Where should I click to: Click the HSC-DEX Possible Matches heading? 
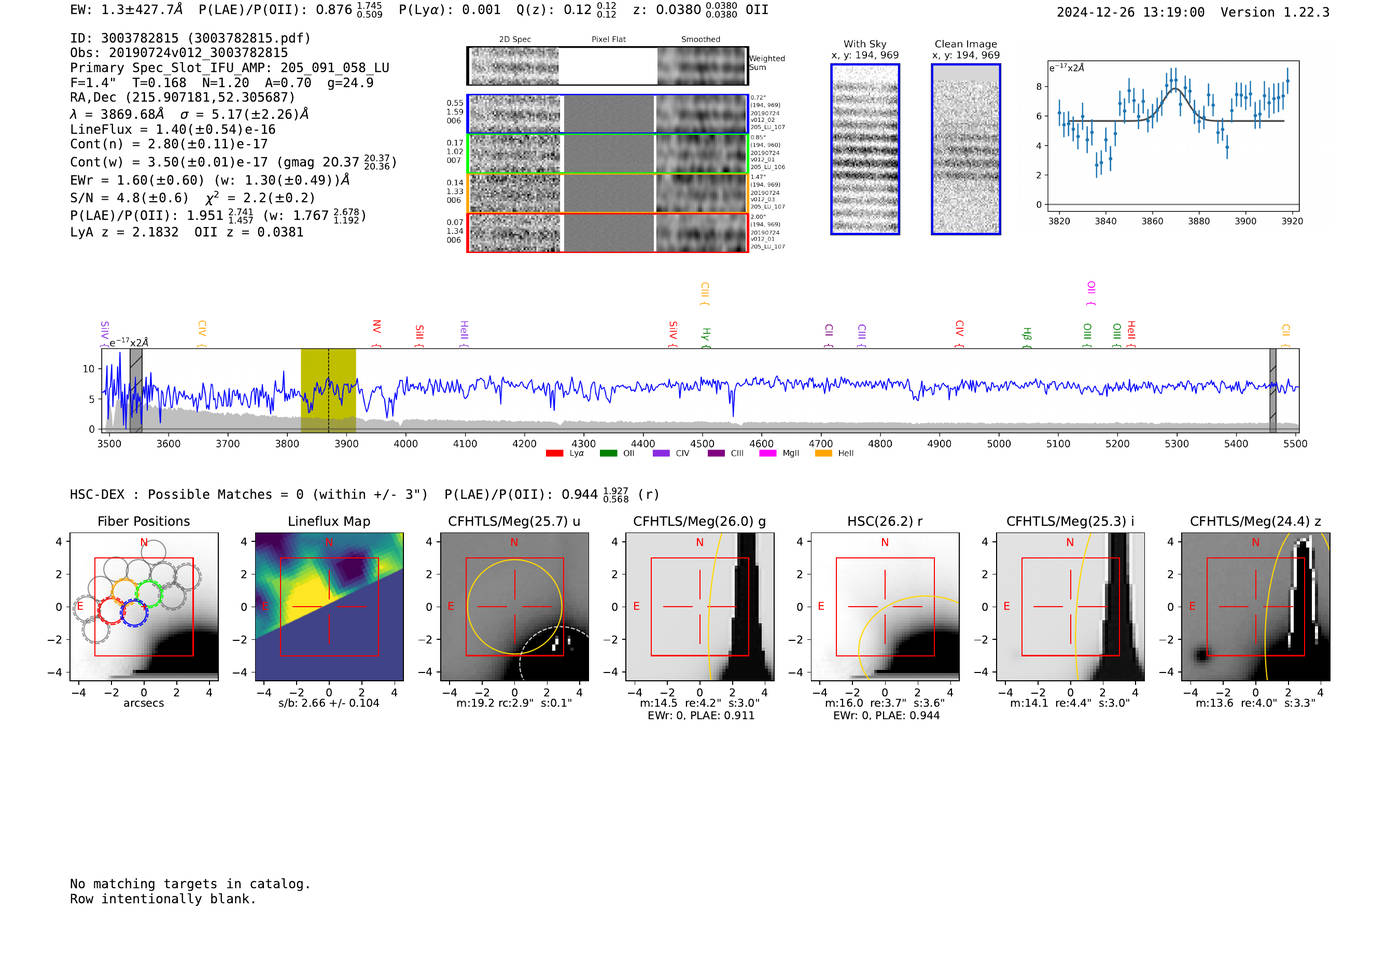[x=249, y=494]
